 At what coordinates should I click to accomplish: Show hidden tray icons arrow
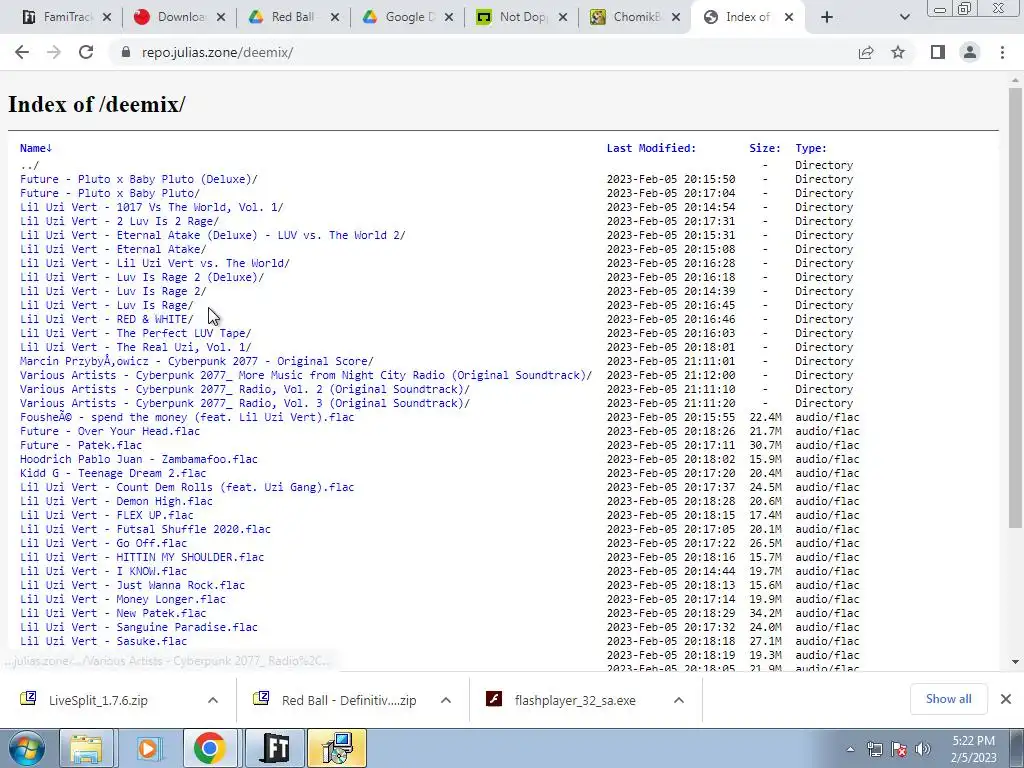click(850, 749)
